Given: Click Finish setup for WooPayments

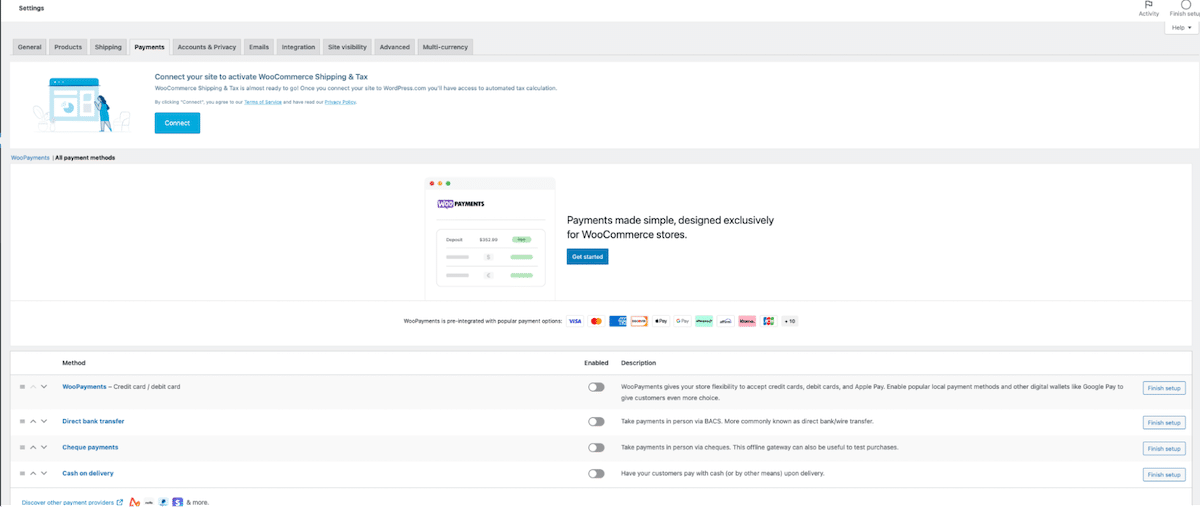Looking at the screenshot, I should [1164, 388].
